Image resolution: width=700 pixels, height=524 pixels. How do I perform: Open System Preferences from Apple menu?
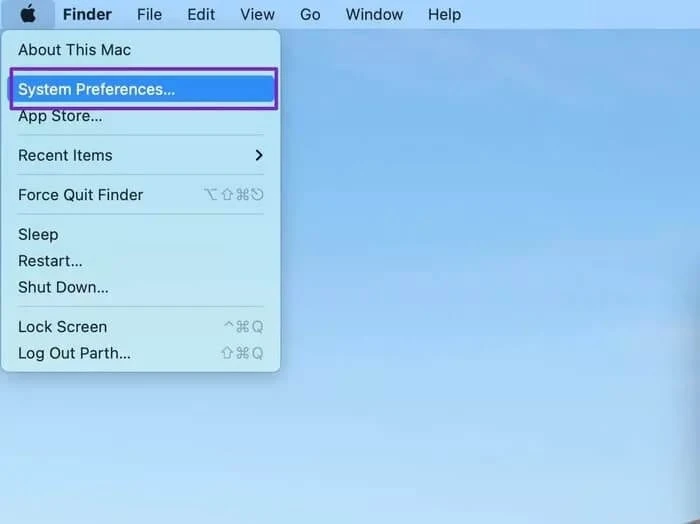point(96,89)
